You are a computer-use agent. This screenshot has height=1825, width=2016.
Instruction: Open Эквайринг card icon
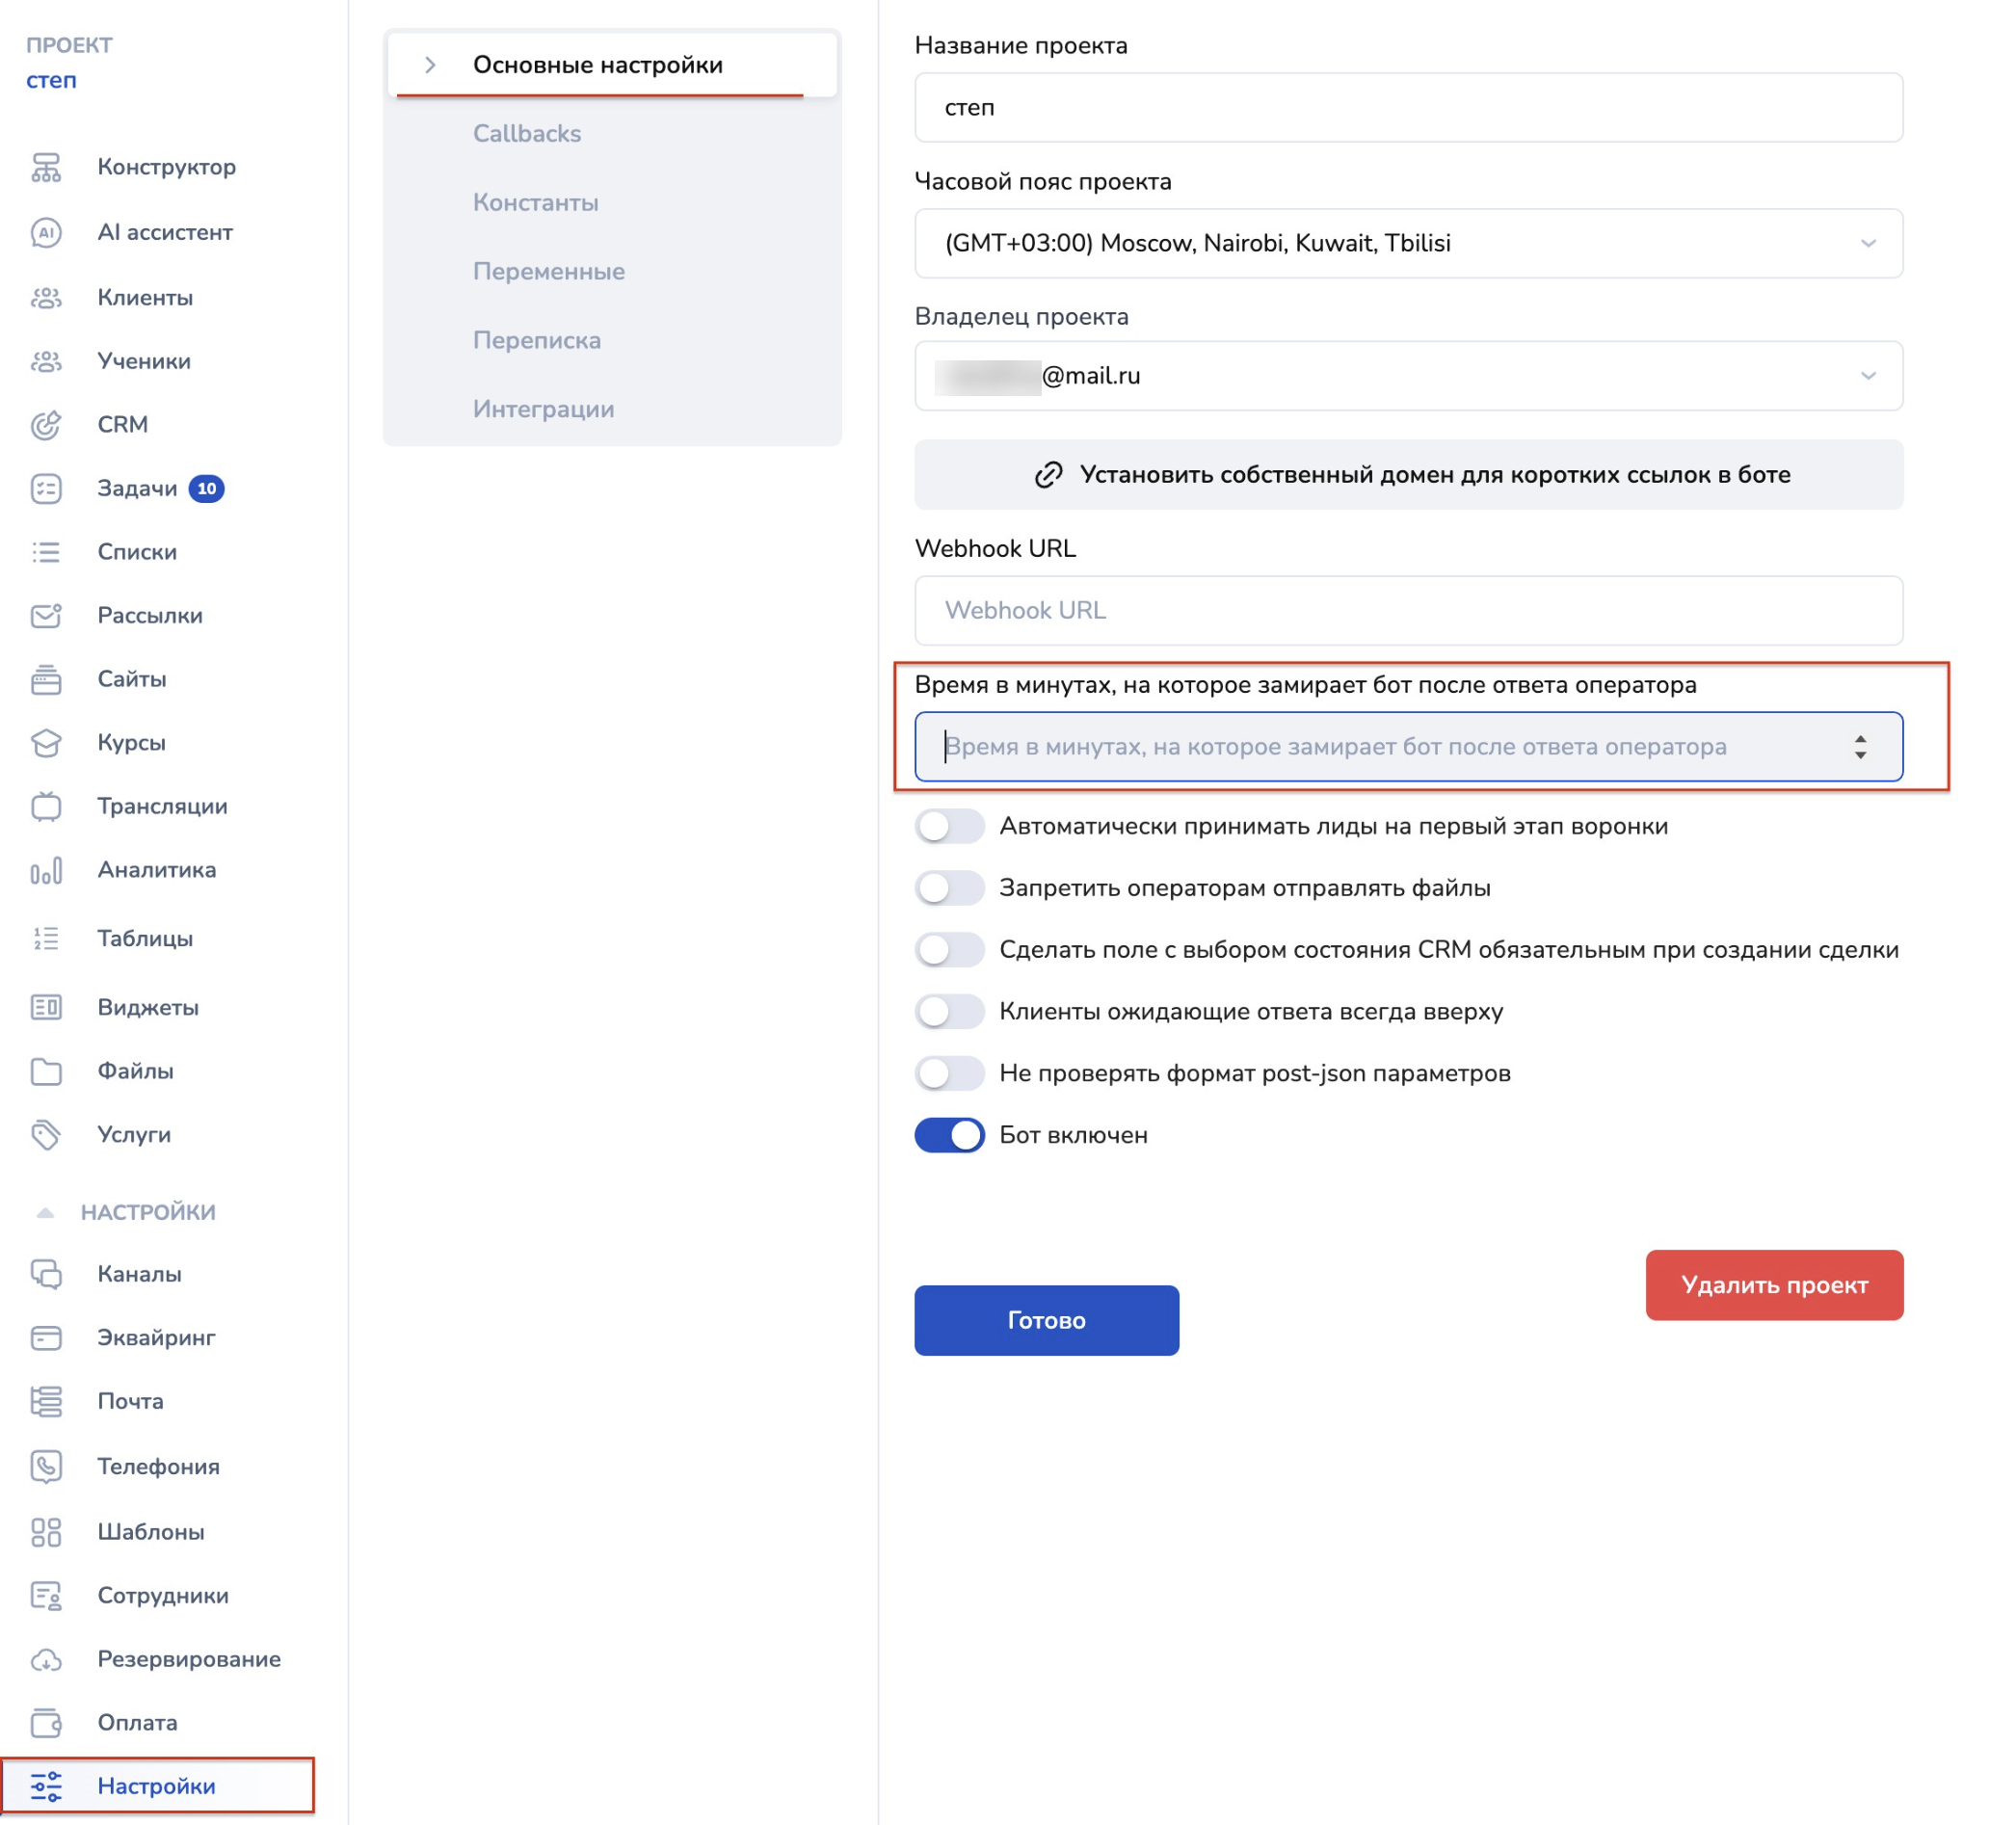point(46,1338)
